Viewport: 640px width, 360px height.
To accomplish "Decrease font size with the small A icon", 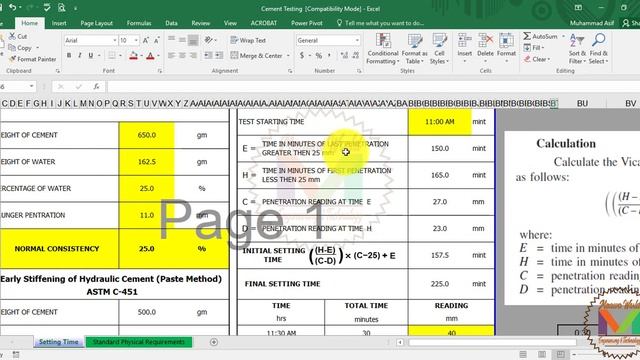I will coord(156,40).
